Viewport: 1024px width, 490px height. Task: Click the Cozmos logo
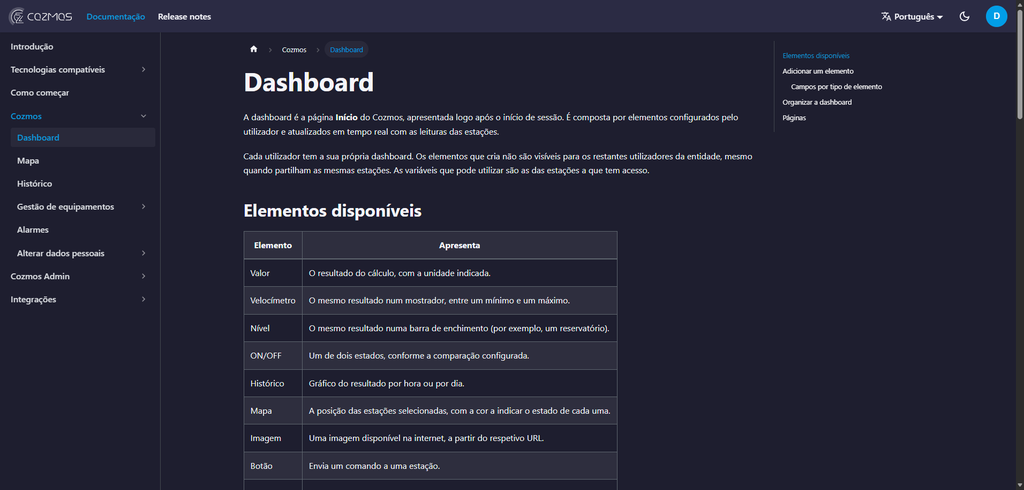coord(41,16)
